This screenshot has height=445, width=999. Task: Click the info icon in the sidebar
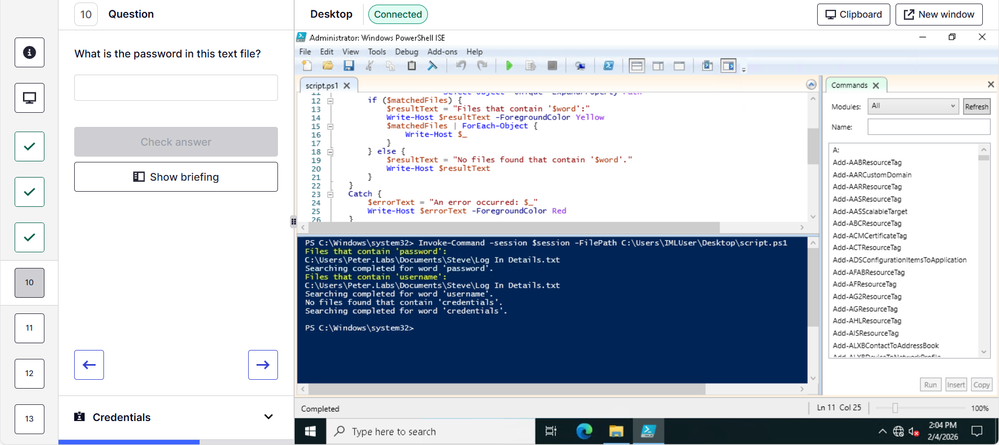pos(29,52)
